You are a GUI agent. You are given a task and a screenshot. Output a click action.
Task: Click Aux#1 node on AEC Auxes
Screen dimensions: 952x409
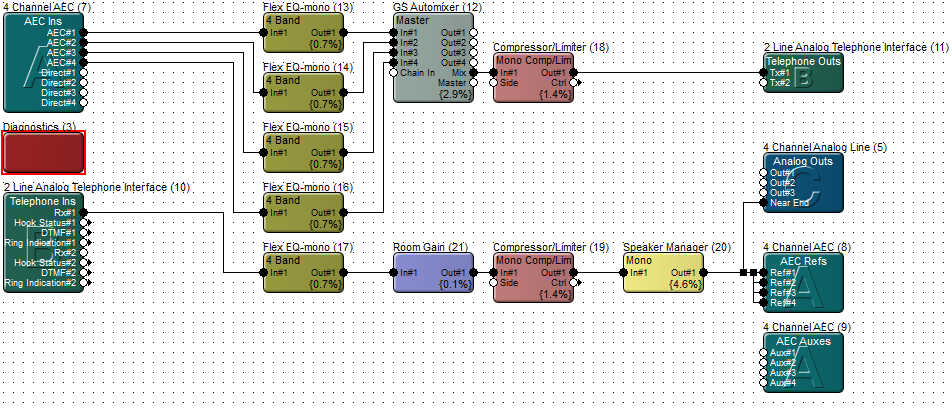click(763, 353)
